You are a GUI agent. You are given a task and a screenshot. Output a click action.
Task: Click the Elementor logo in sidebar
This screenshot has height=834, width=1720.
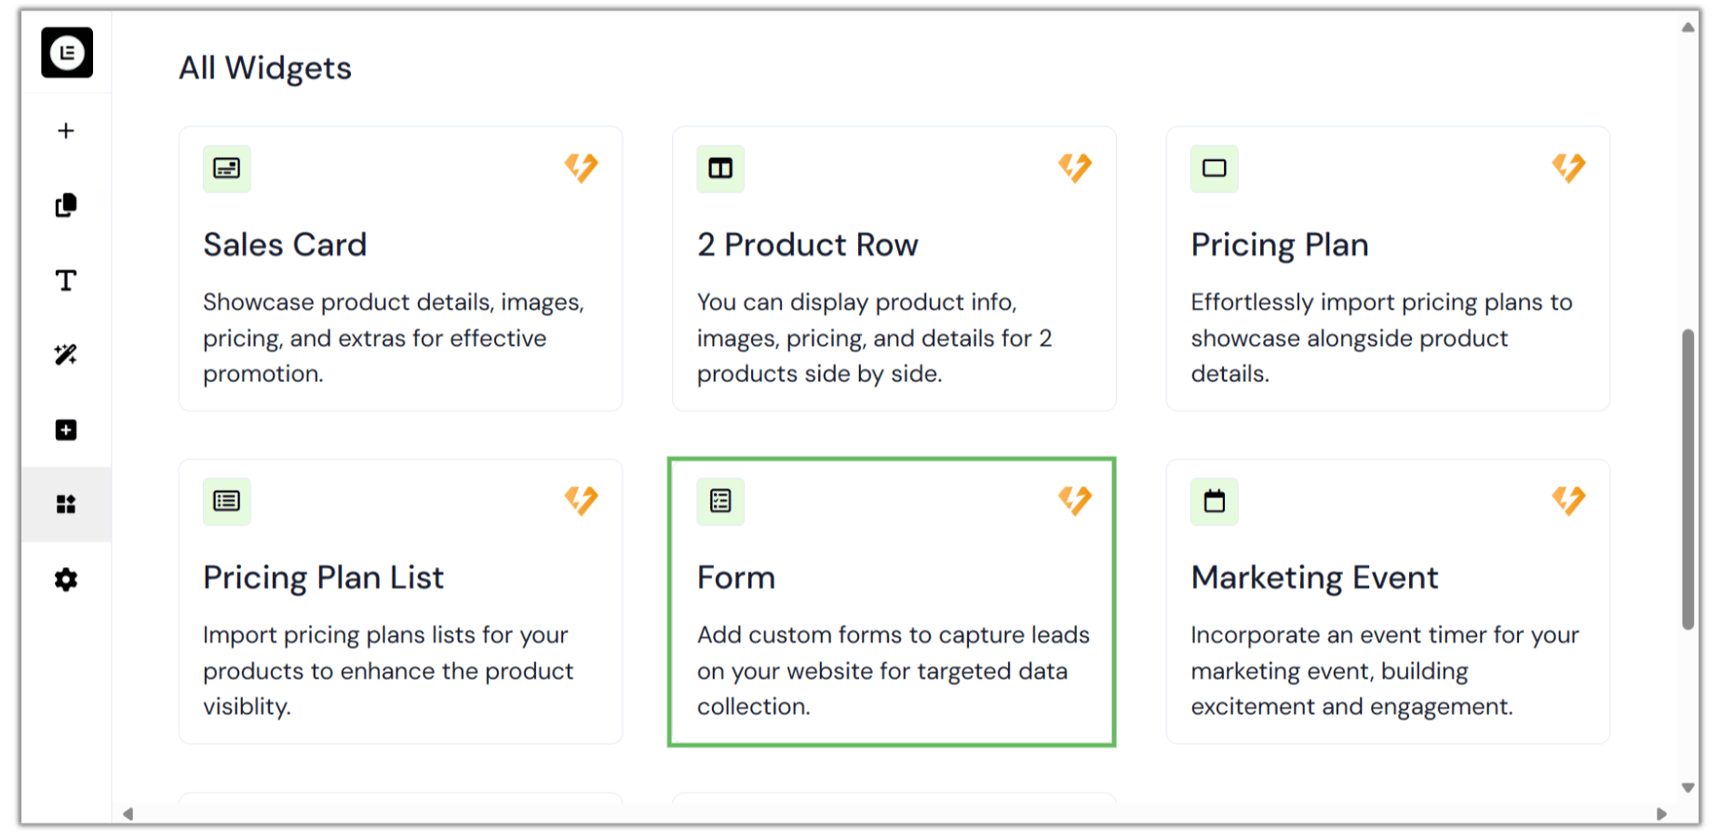(67, 52)
